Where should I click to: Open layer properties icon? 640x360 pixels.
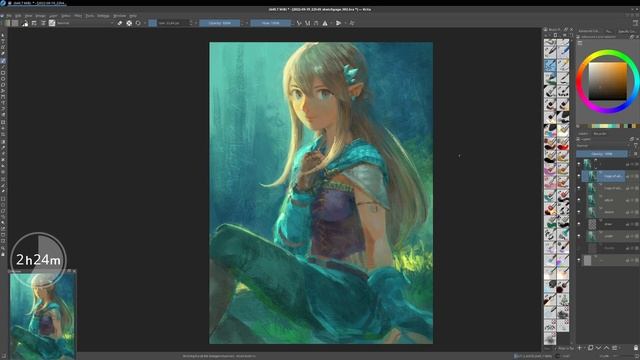pos(615,348)
